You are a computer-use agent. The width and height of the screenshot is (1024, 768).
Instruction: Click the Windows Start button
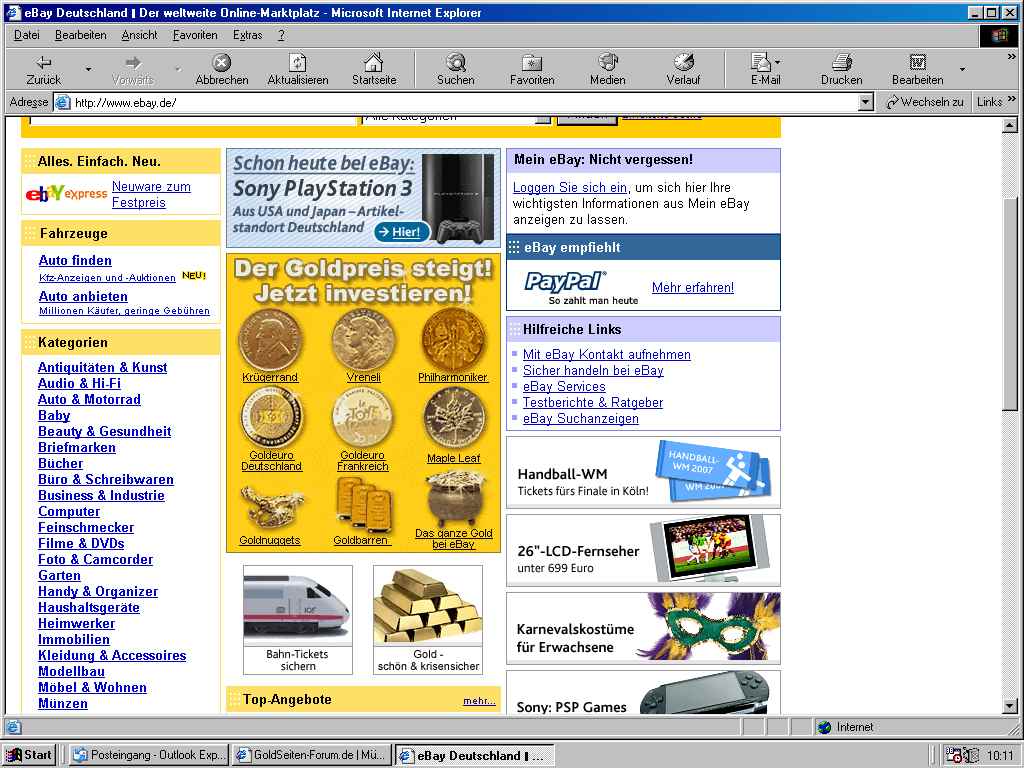click(x=30, y=755)
